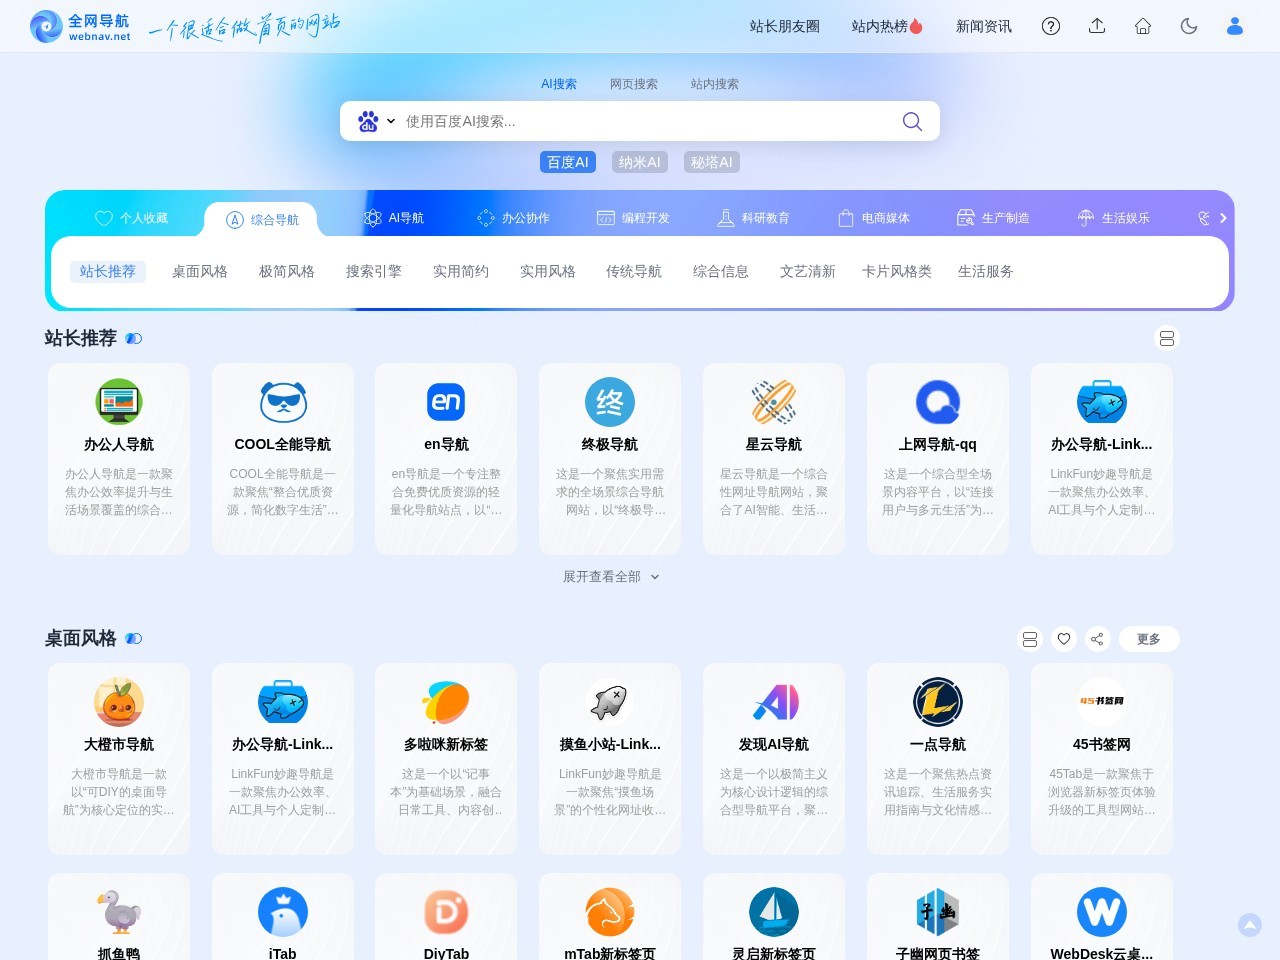This screenshot has height=960, width=1280.
Task: Click the home icon in the top bar
Action: pos(1143,26)
